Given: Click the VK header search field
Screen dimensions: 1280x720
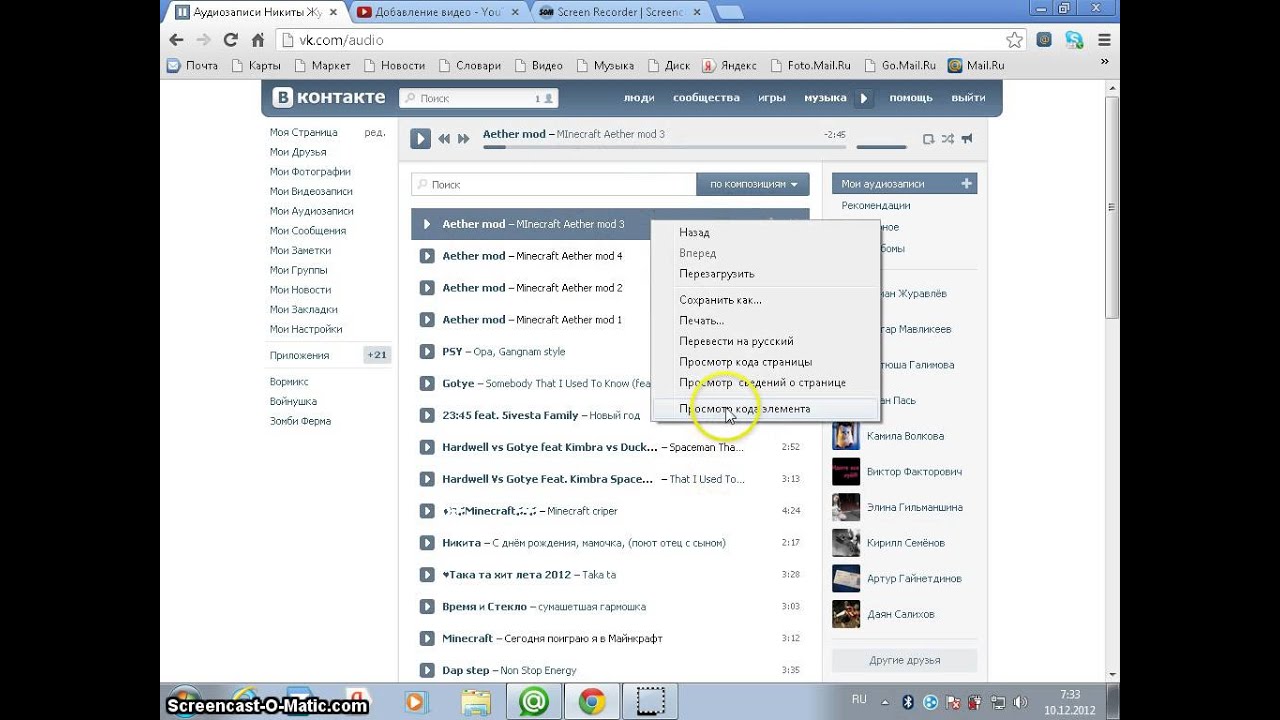Looking at the screenshot, I should 479,98.
